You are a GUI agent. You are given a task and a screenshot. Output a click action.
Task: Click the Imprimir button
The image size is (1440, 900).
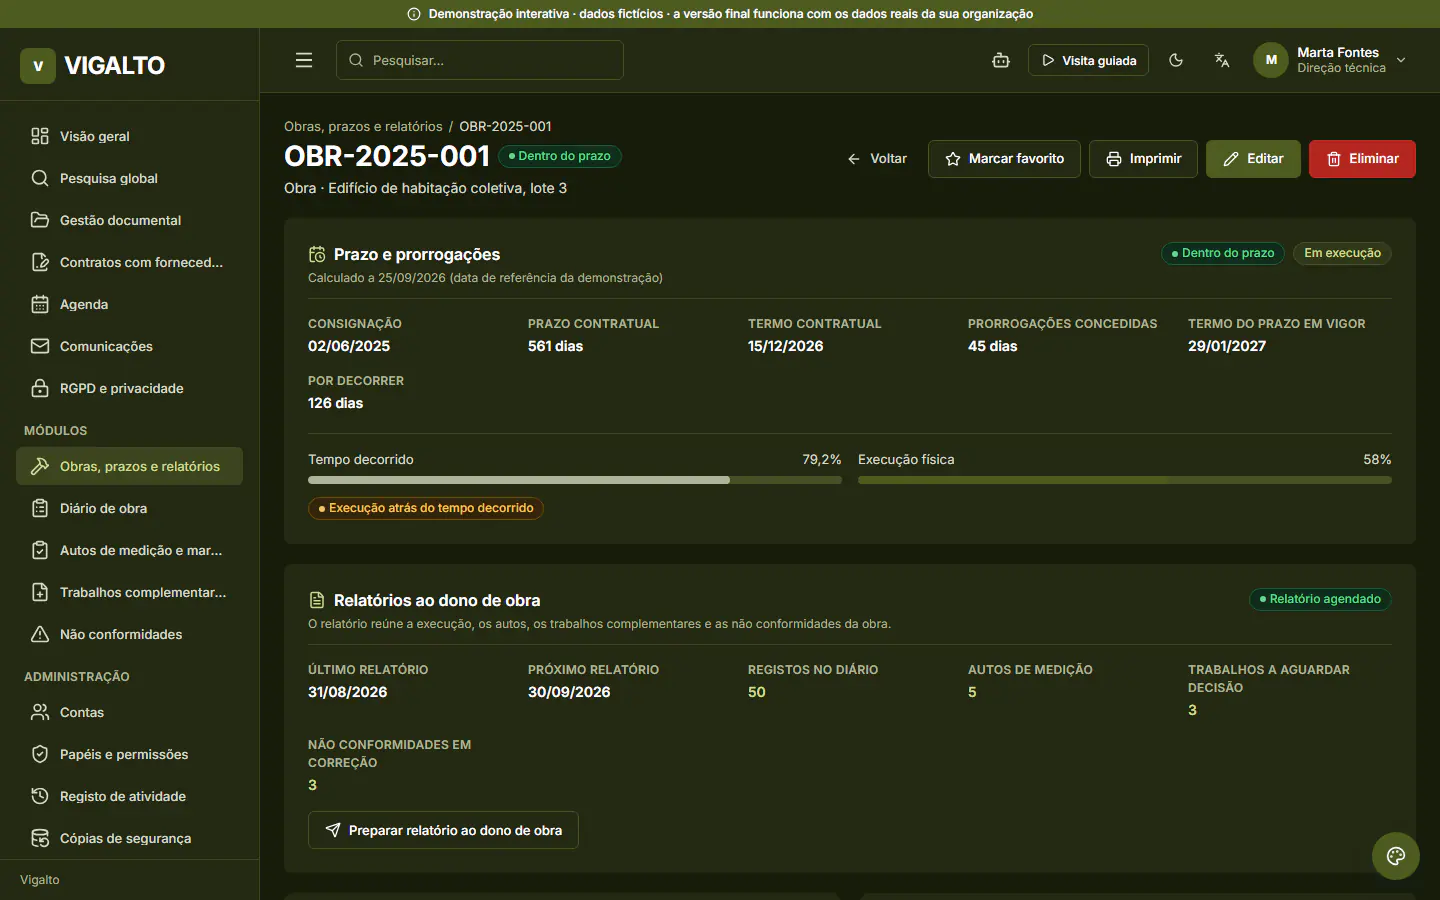(x=1143, y=159)
